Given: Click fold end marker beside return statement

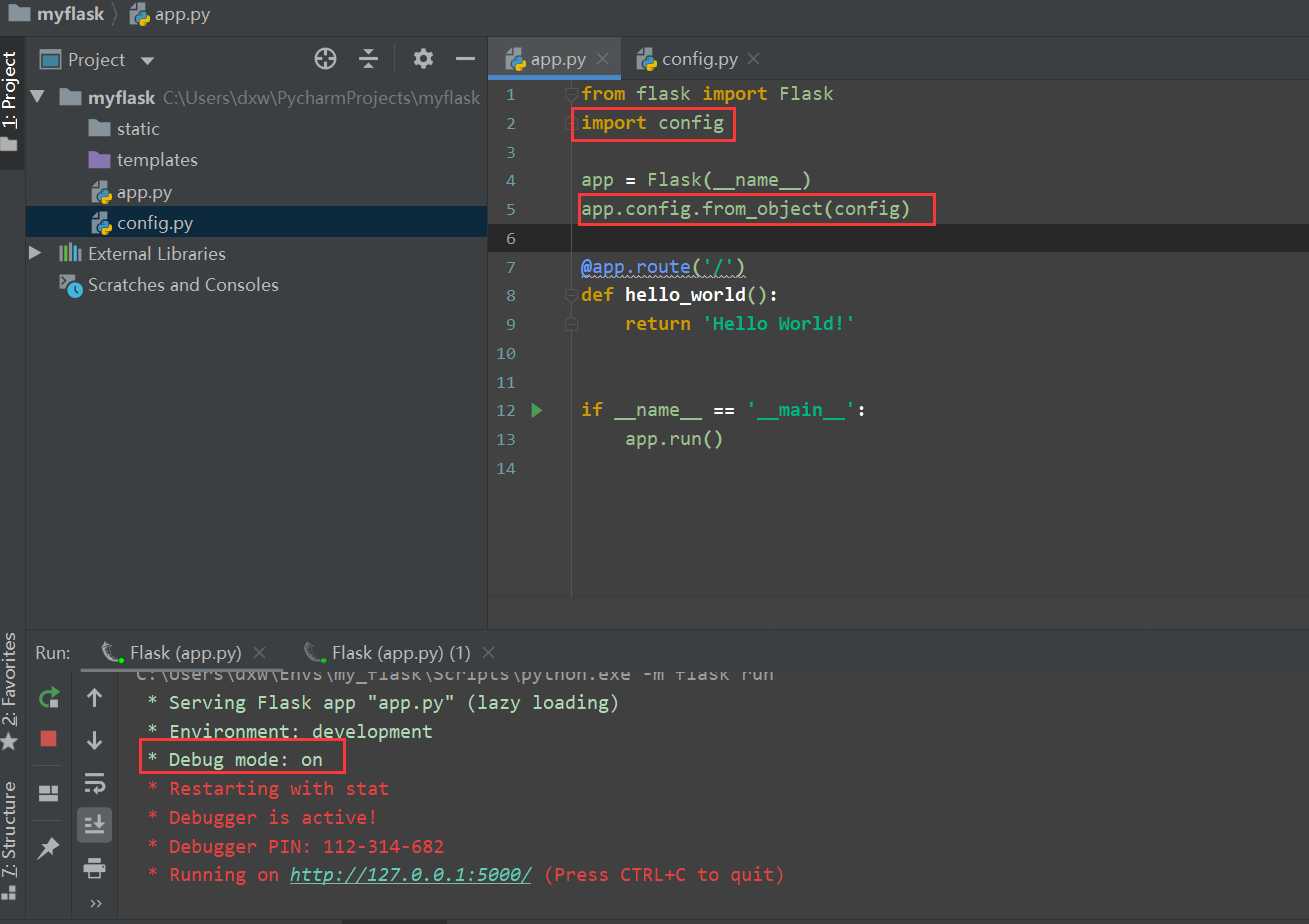Looking at the screenshot, I should pos(571,324).
